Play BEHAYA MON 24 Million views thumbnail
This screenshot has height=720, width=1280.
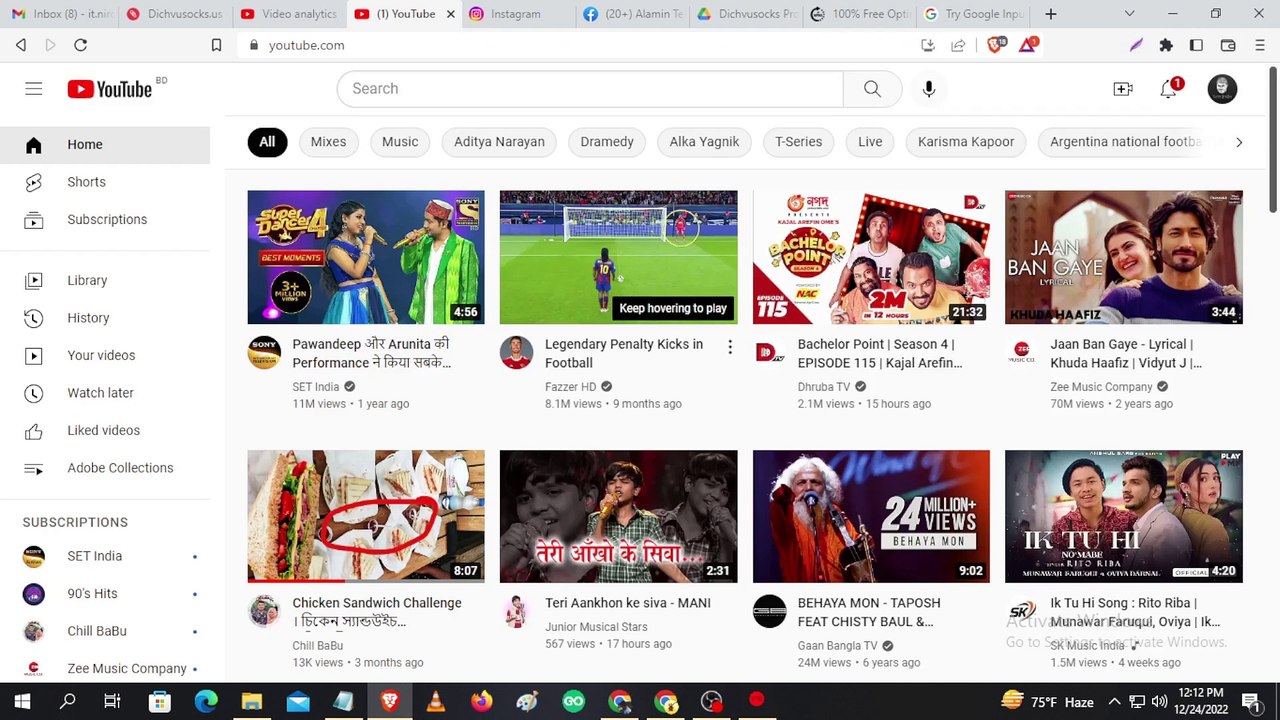(x=871, y=516)
